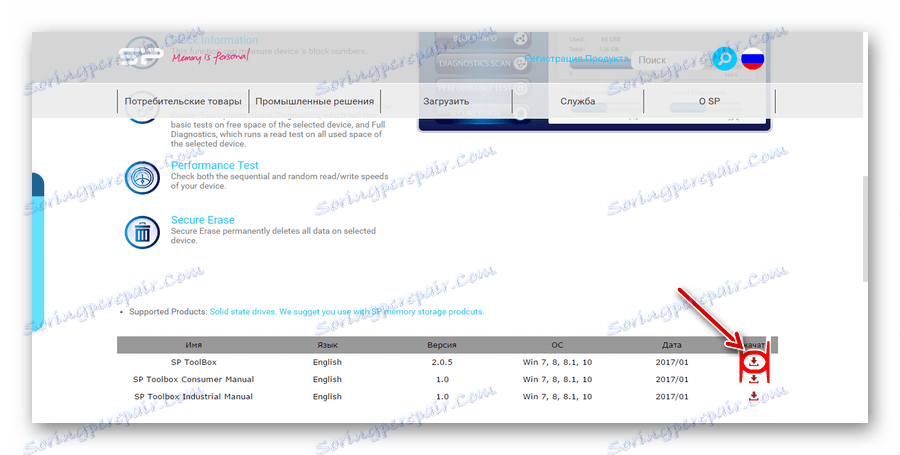Download SP ToolBox software
Screen dimensions: 900x455
(754, 362)
